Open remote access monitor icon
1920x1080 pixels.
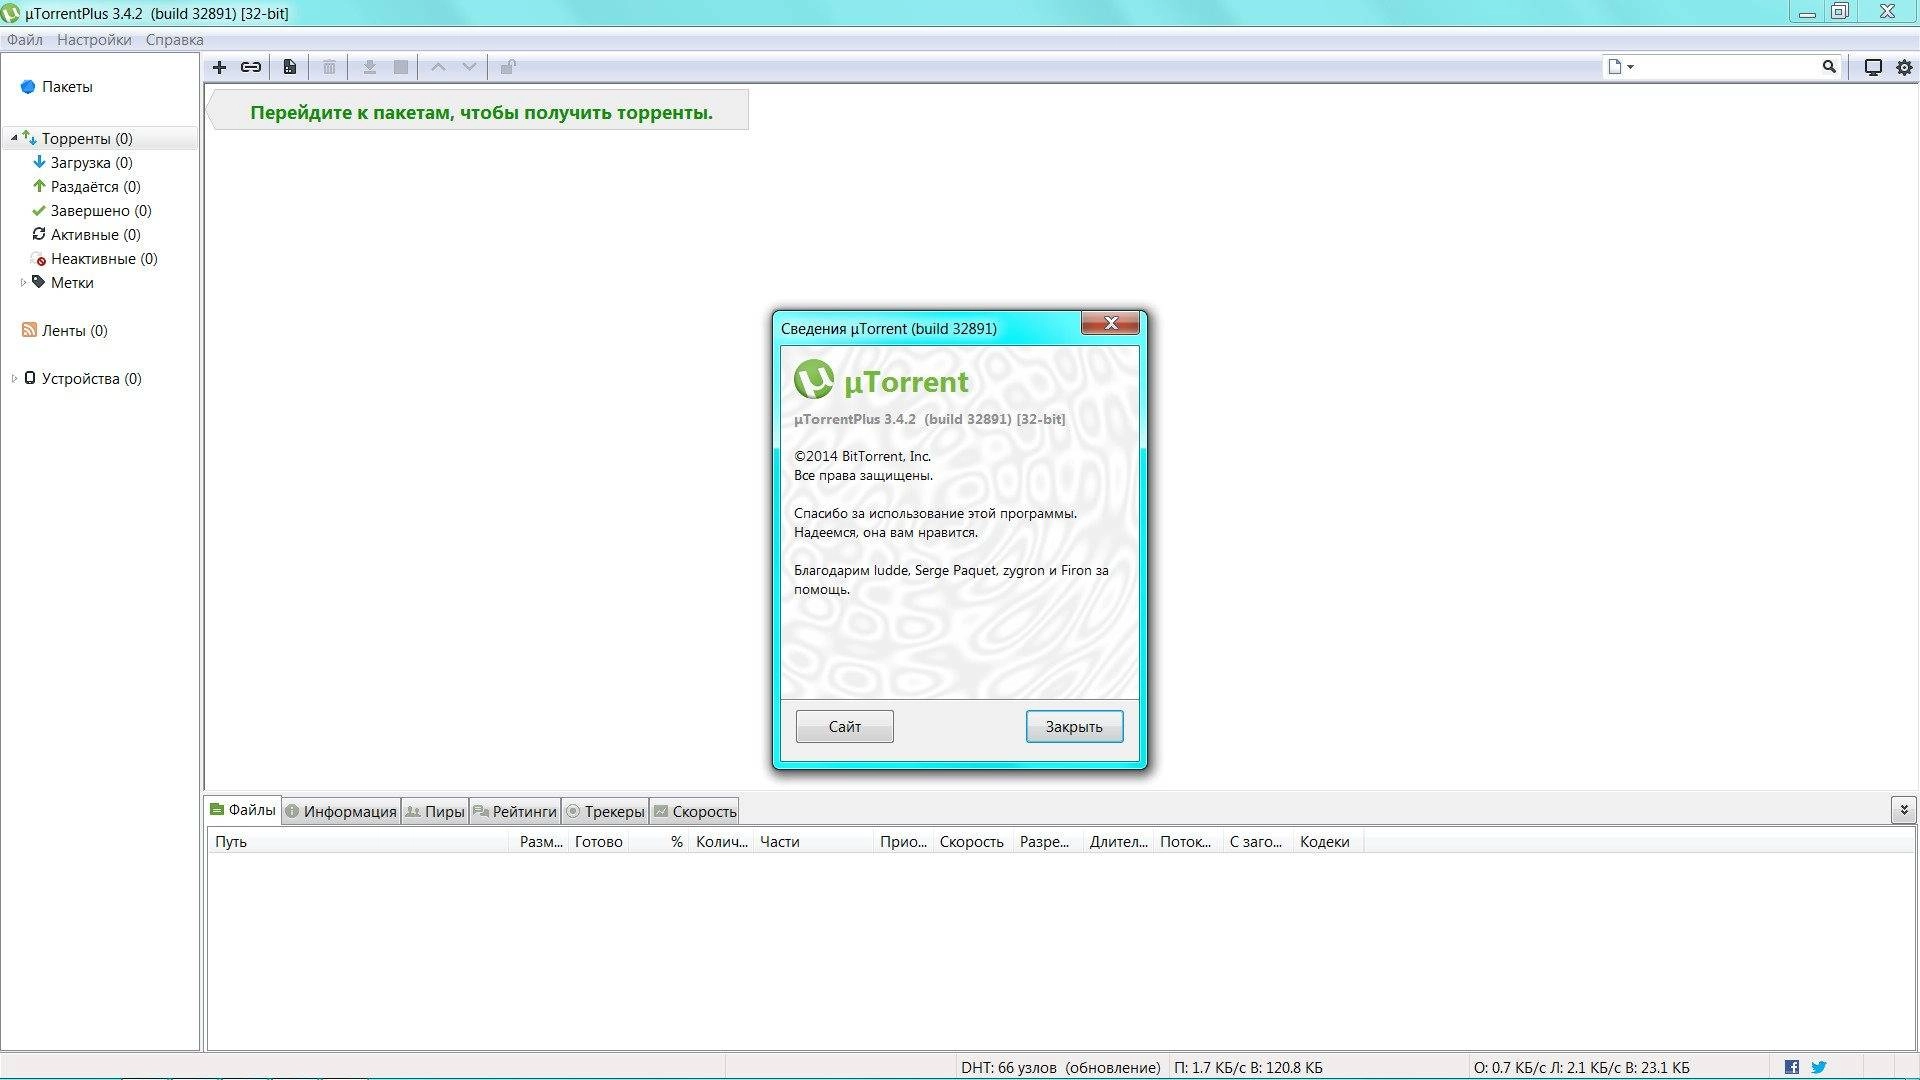coord(1872,66)
